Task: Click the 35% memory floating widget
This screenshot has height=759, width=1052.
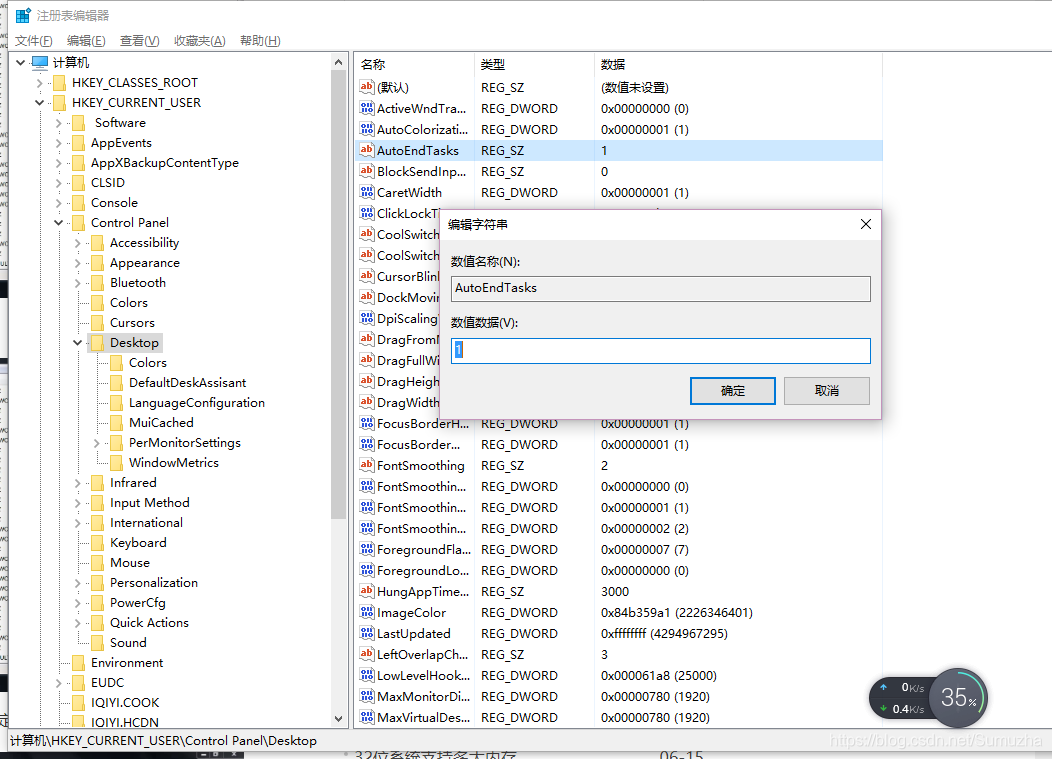Action: pyautogui.click(x=959, y=698)
